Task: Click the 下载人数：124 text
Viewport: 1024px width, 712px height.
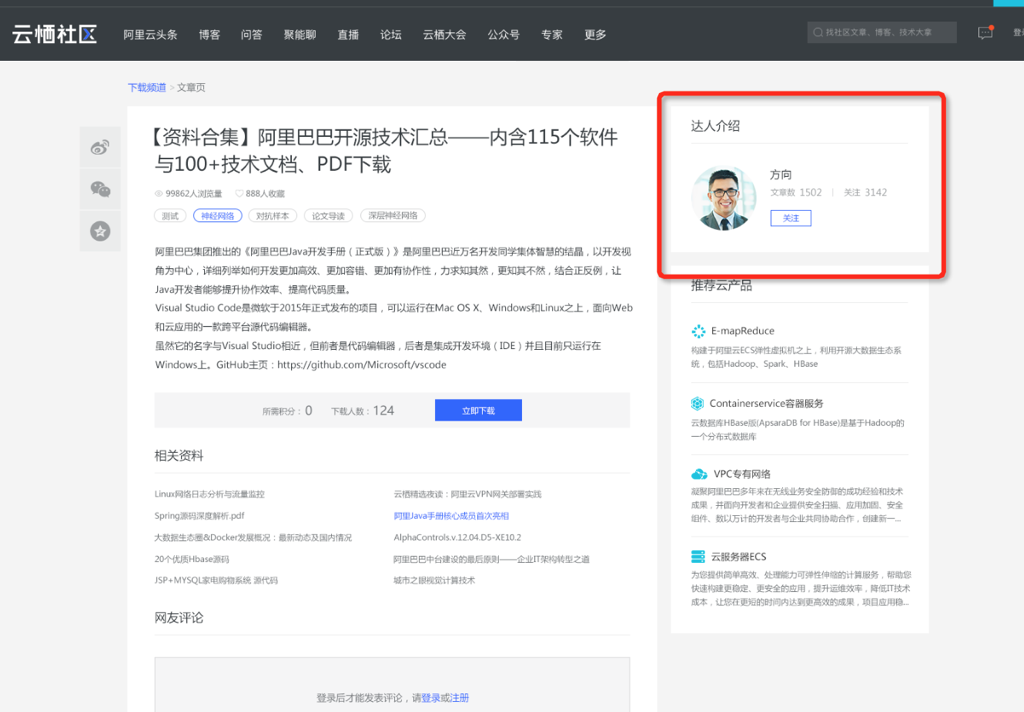Action: [x=362, y=411]
